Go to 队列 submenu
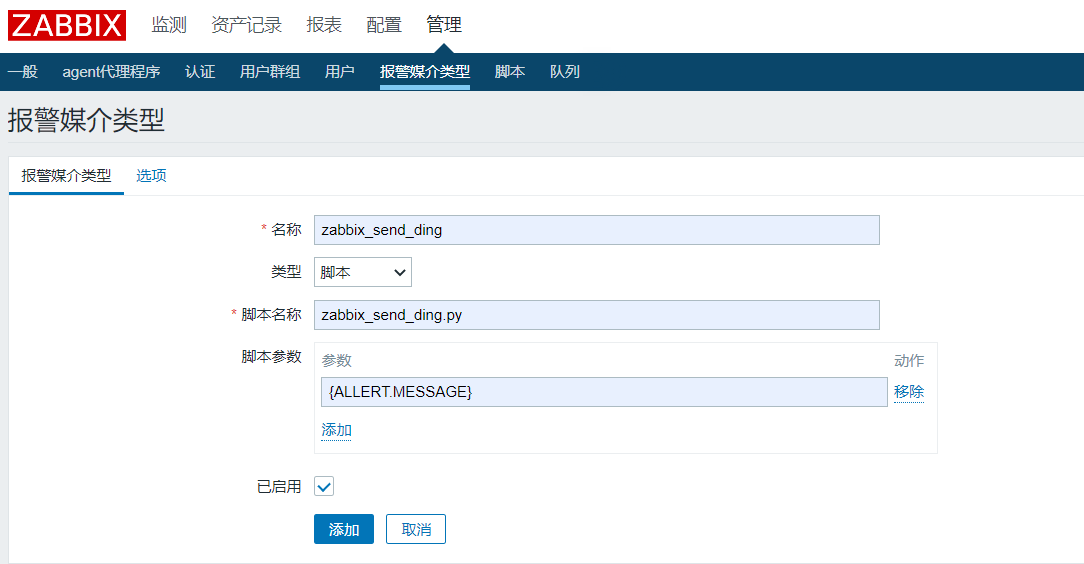This screenshot has width=1084, height=564. click(565, 72)
